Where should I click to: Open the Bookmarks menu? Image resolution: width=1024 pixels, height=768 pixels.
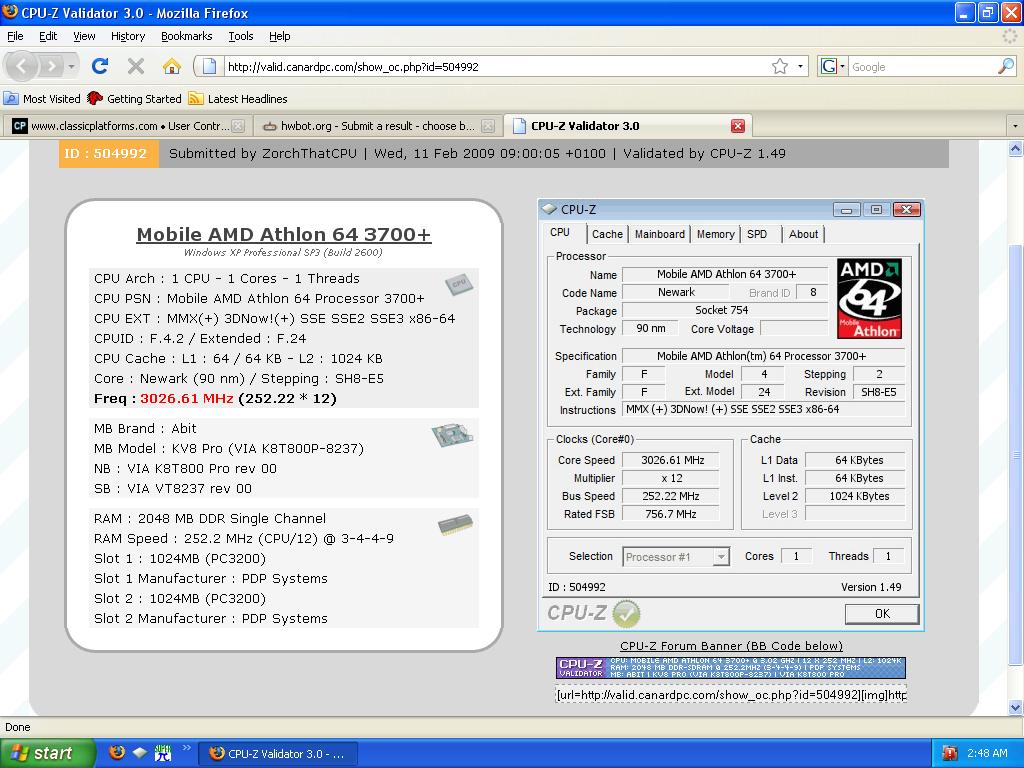point(187,36)
